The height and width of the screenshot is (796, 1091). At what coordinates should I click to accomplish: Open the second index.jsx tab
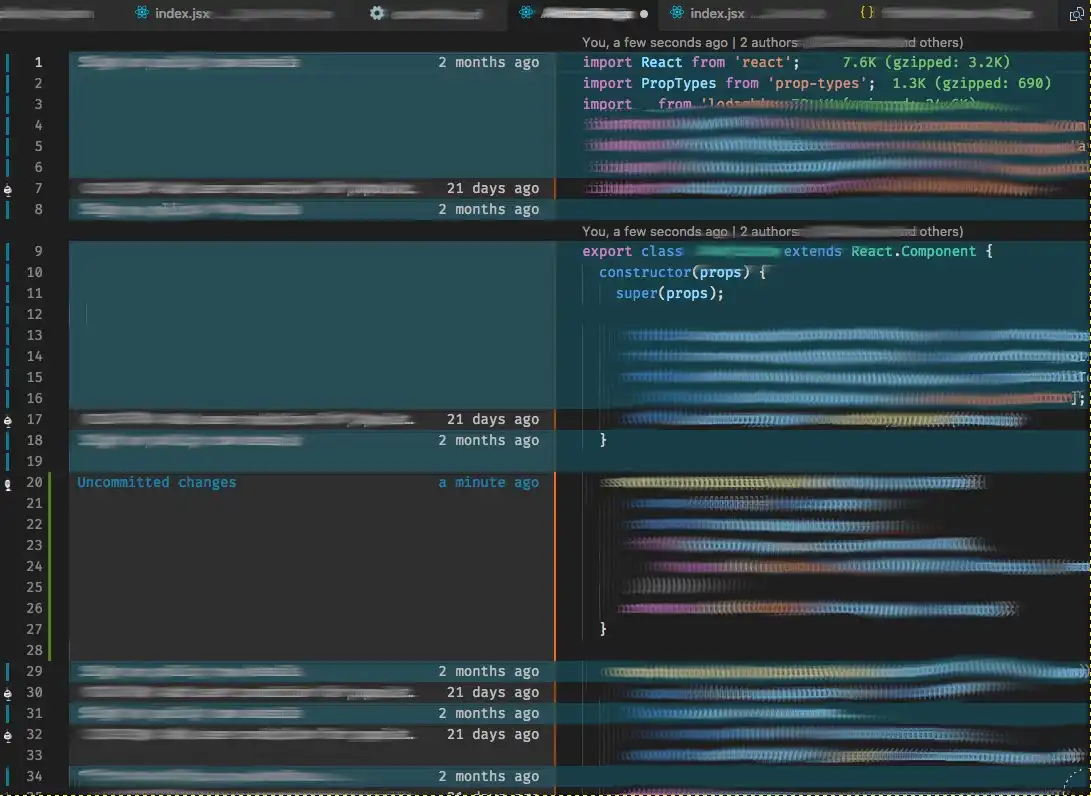(717, 13)
